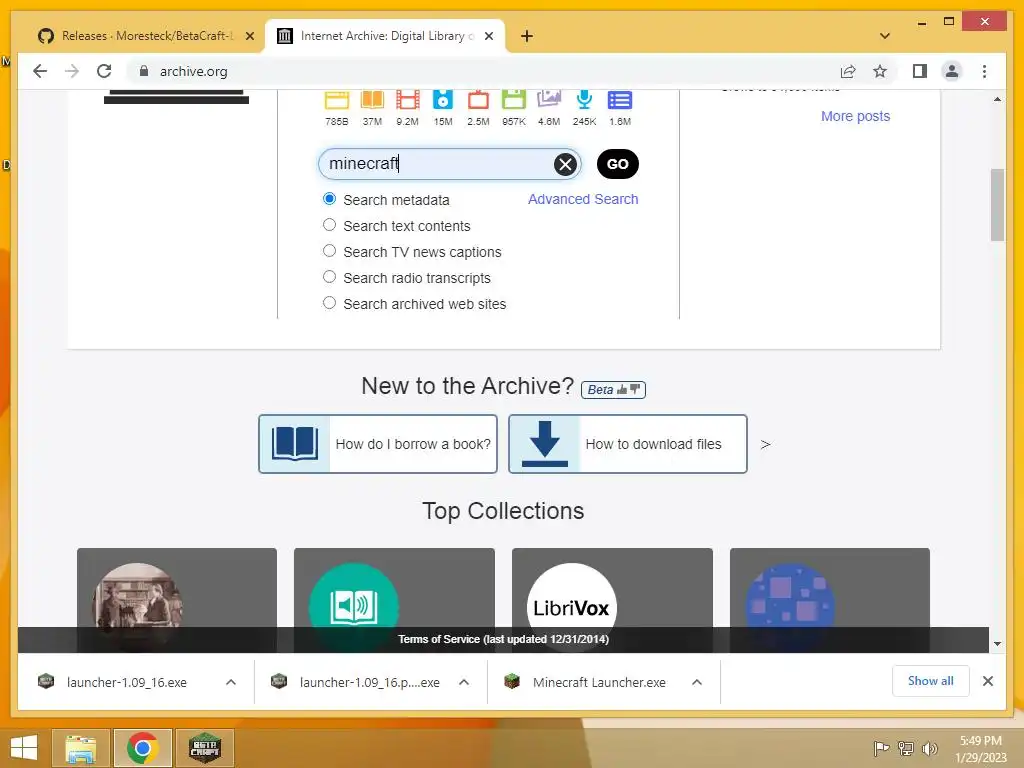Open File Explorer from the taskbar
This screenshot has width=1024, height=768.
81,748
